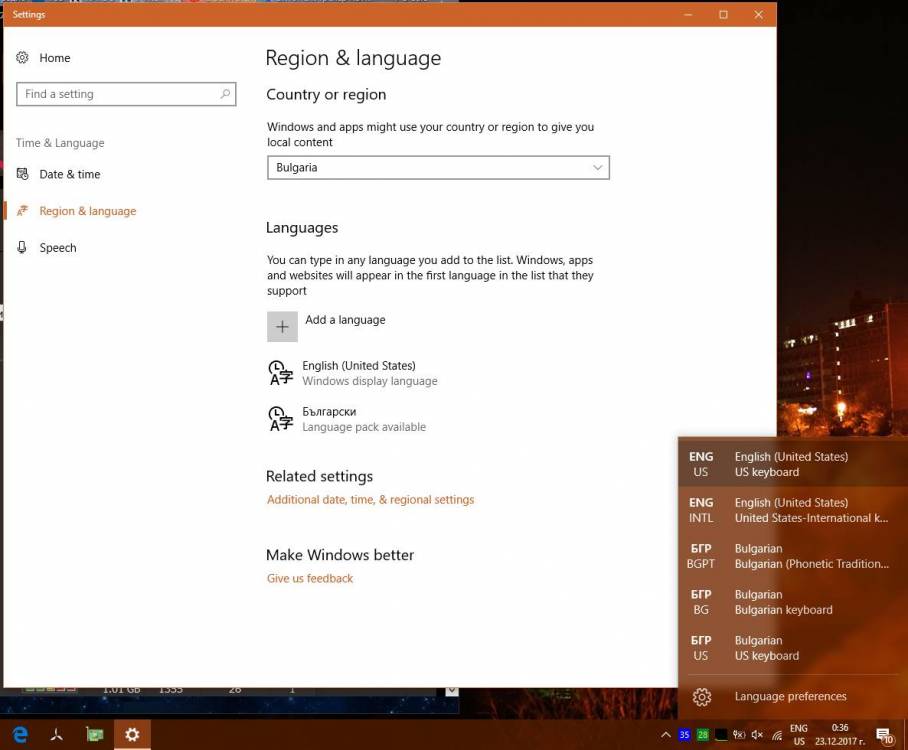Click the Region & language sidebar icon
This screenshot has width=908, height=750.
coord(22,211)
